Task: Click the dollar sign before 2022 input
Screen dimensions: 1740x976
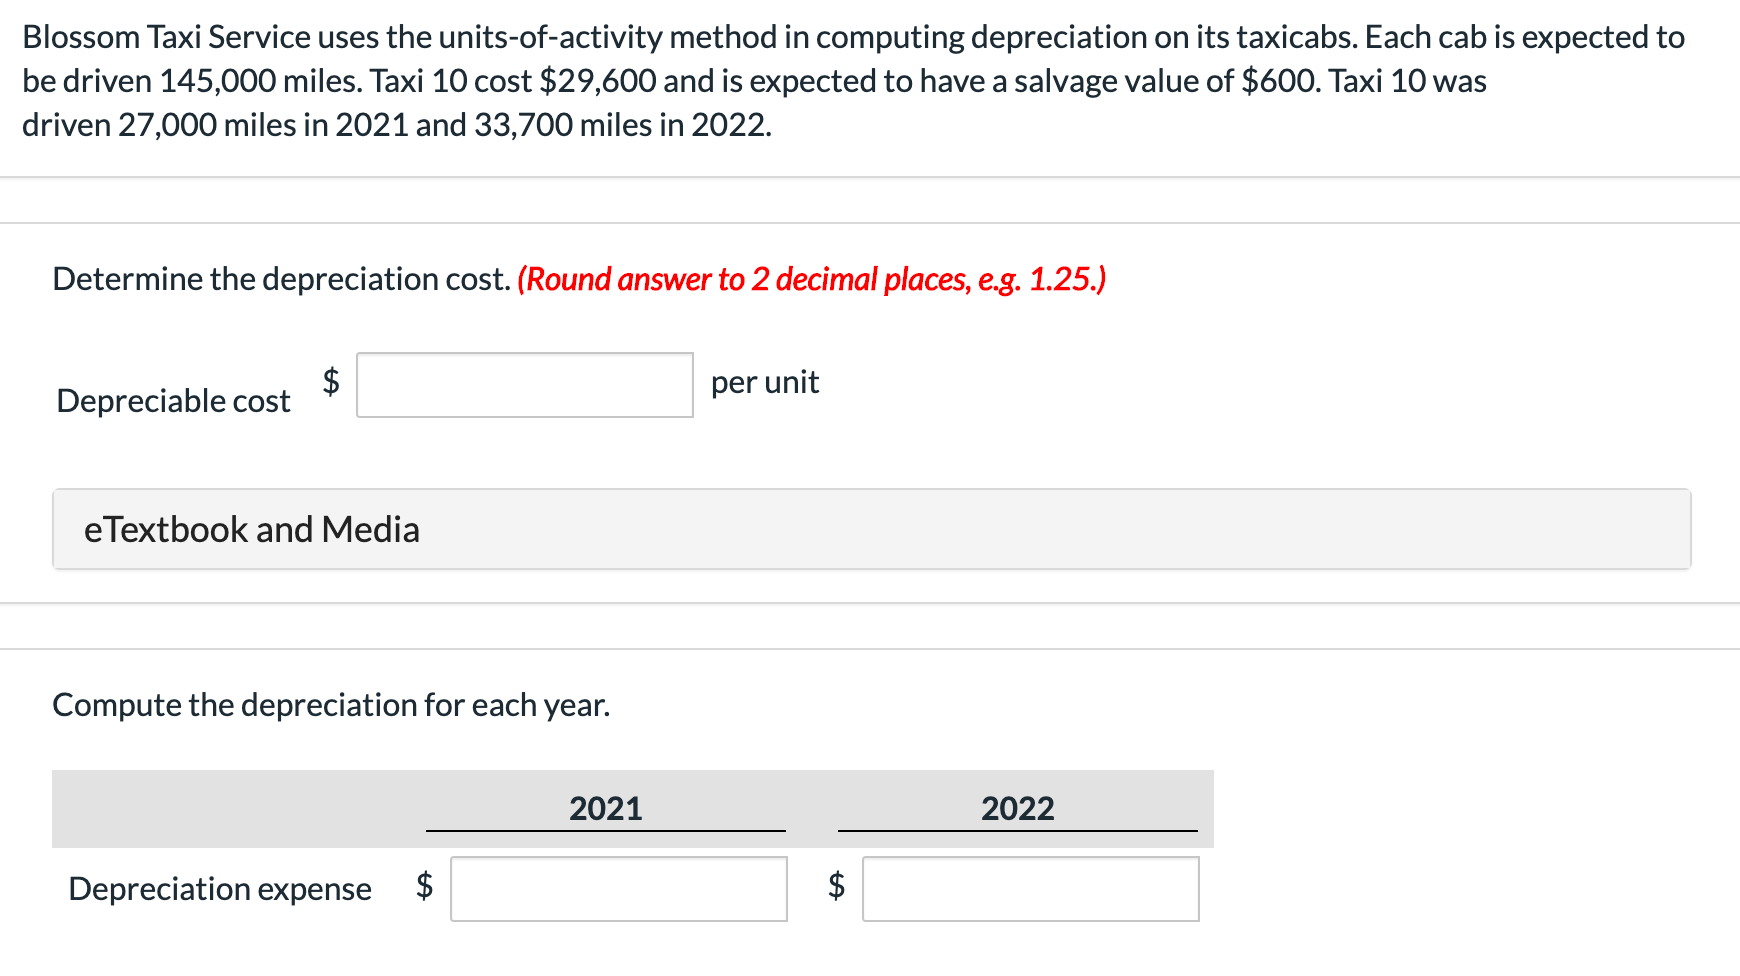Action: pyautogui.click(x=834, y=884)
